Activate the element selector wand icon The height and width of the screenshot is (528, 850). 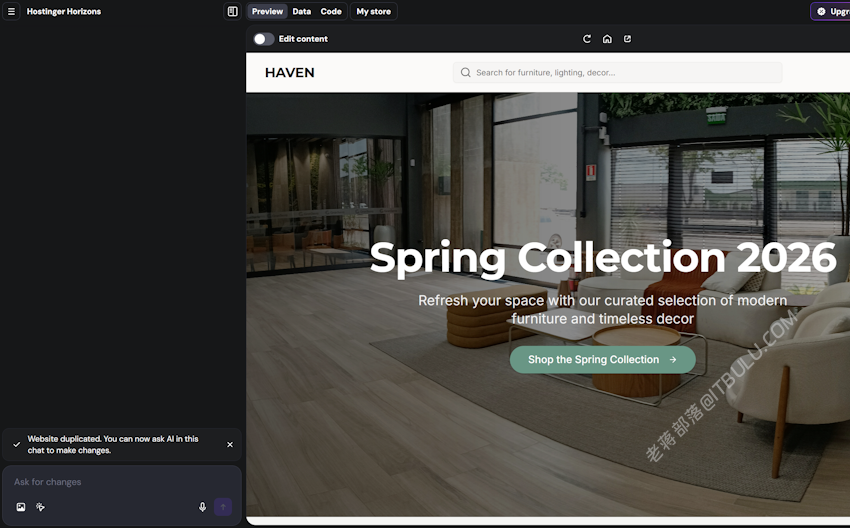point(41,507)
